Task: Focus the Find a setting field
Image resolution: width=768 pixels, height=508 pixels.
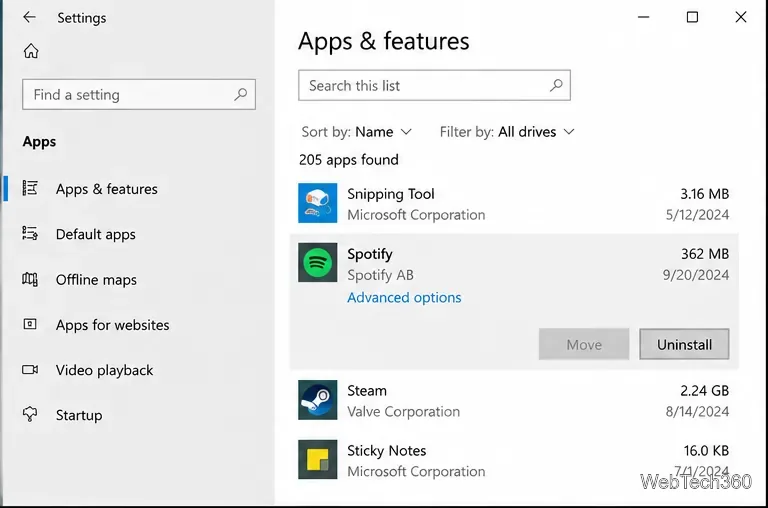Action: 139,94
